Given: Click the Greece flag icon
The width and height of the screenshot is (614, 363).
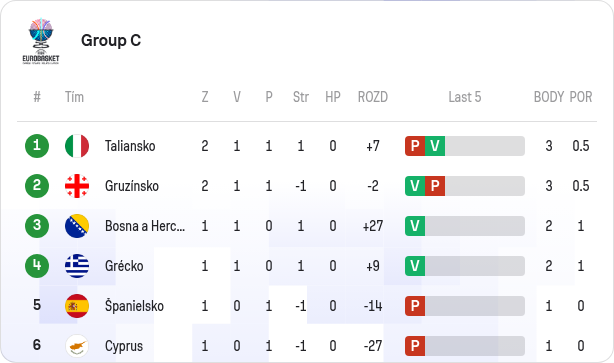Looking at the screenshot, I should tap(77, 266).
